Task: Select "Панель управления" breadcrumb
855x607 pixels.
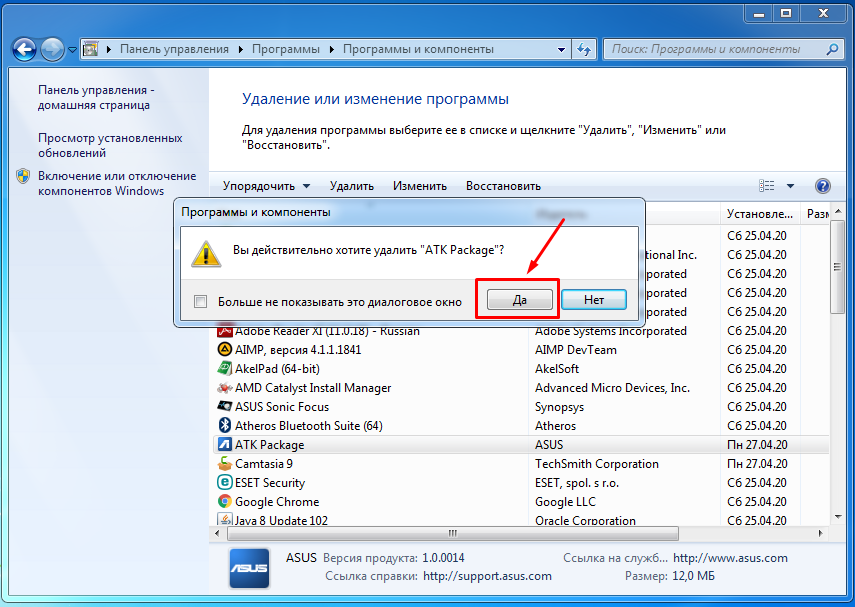Action: [174, 49]
